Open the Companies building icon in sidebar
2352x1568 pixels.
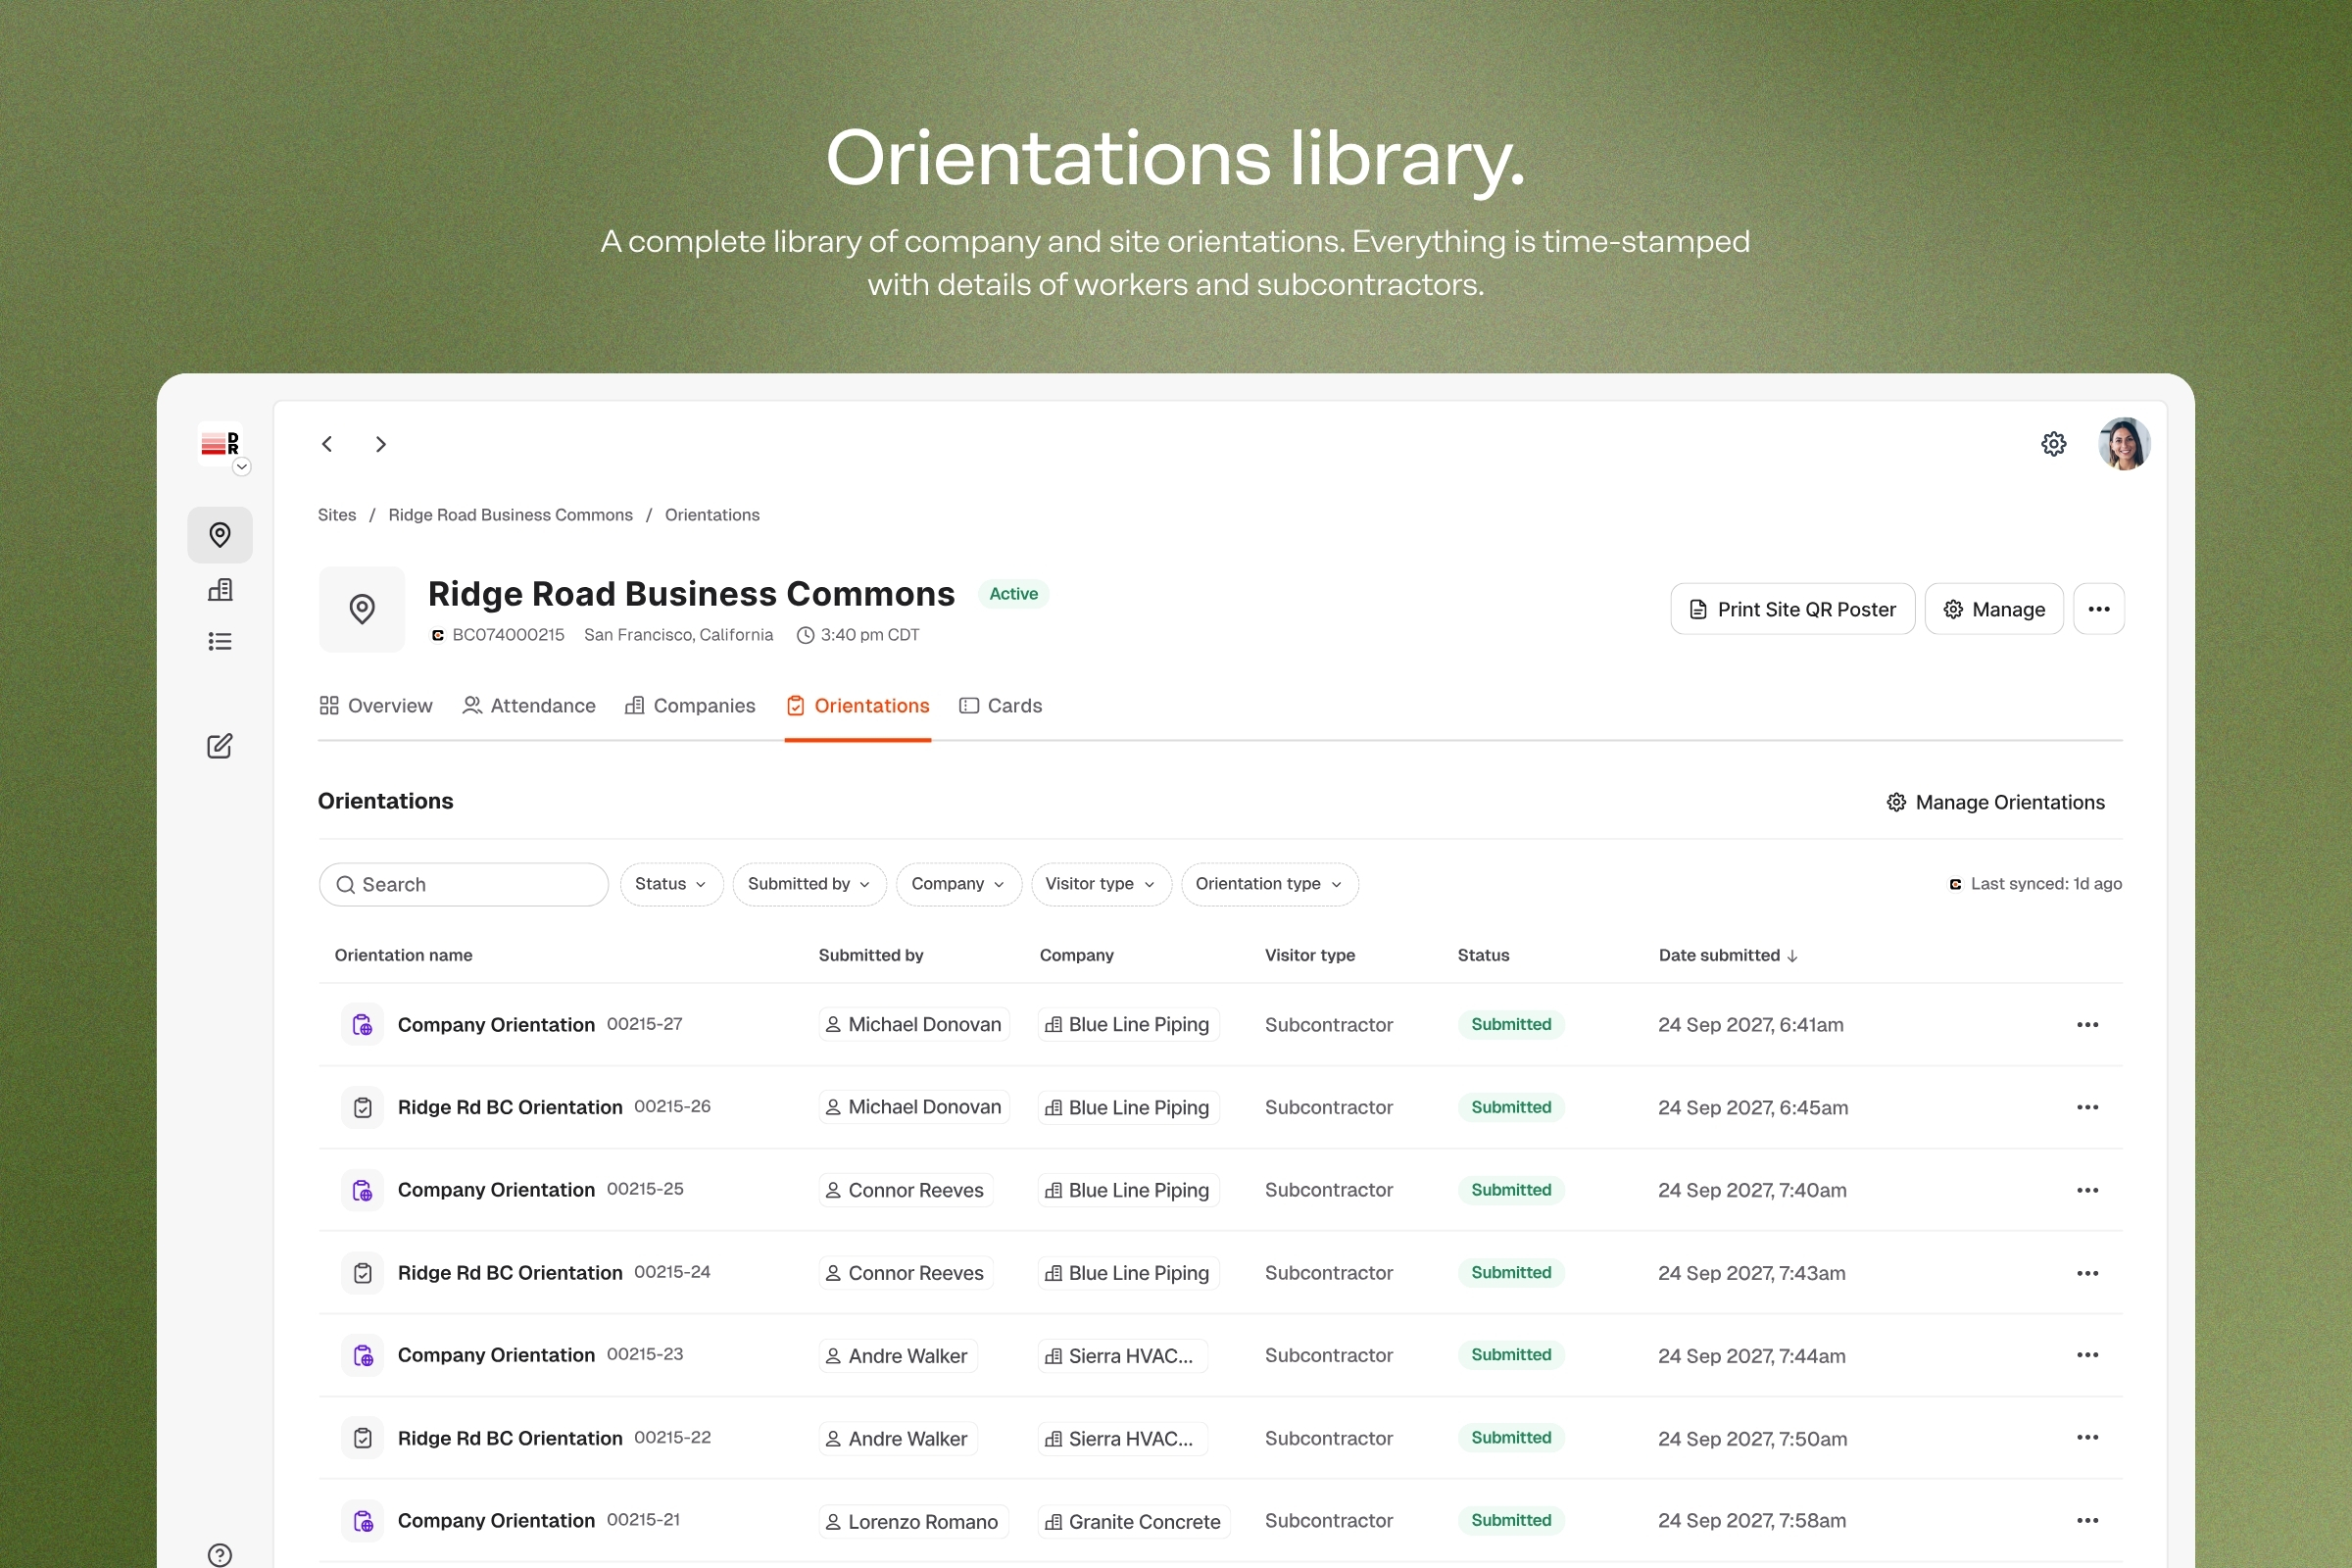click(220, 590)
